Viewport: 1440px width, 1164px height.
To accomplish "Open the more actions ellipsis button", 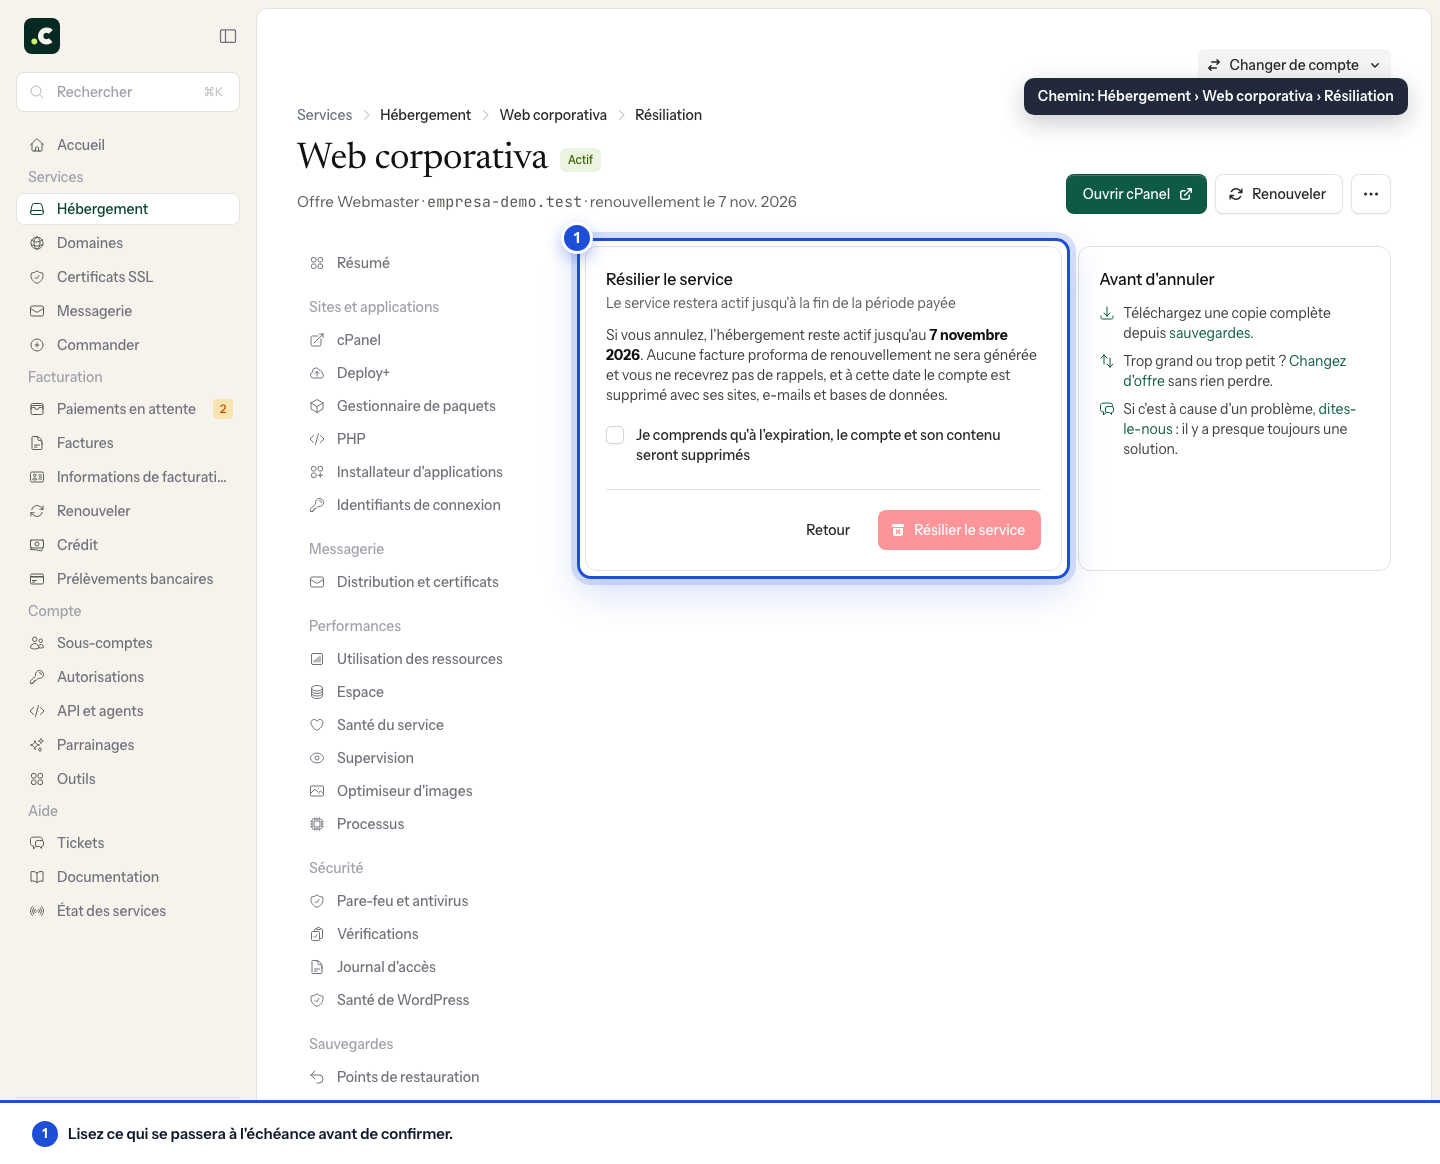I will [1371, 194].
